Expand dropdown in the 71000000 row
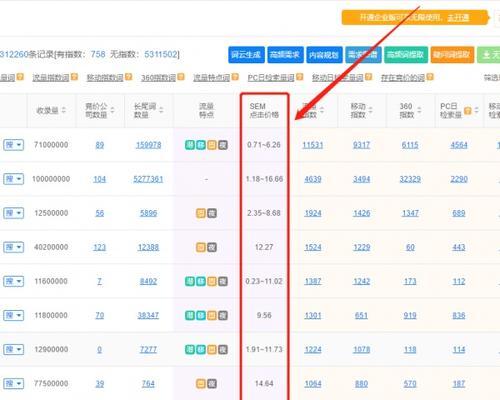This screenshot has width=500, height=400. tap(14, 145)
